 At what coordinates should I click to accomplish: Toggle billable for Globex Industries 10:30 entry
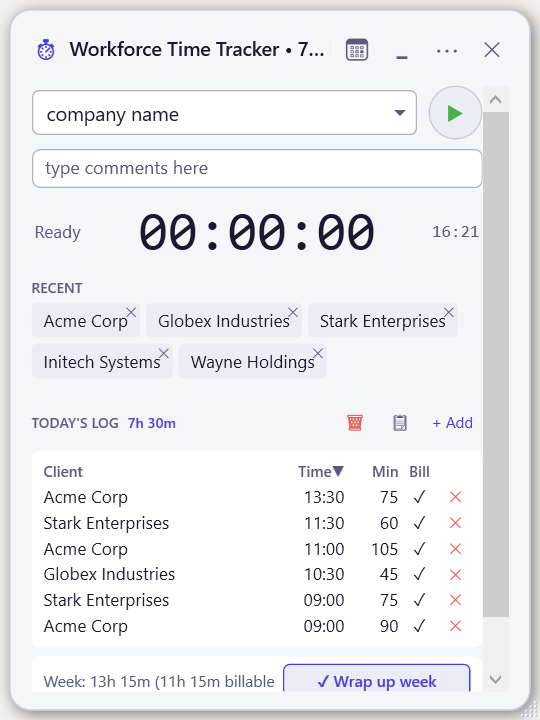(x=419, y=574)
